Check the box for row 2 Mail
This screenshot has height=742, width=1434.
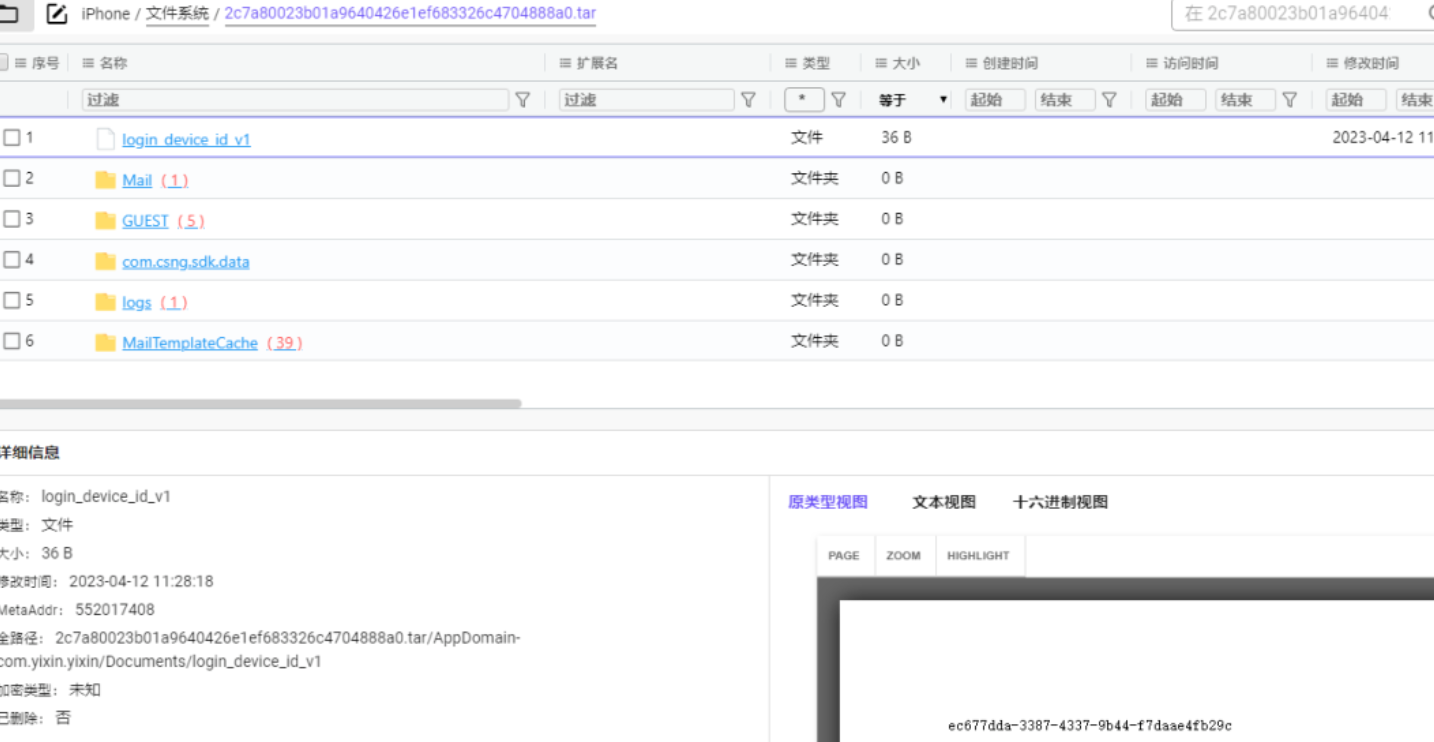pos(12,178)
